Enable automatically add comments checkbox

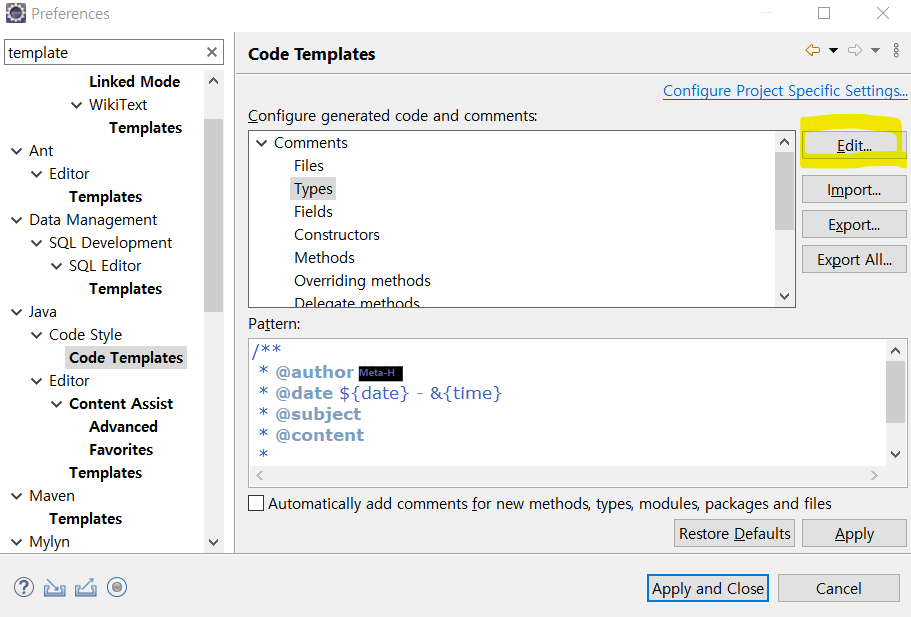(x=256, y=503)
